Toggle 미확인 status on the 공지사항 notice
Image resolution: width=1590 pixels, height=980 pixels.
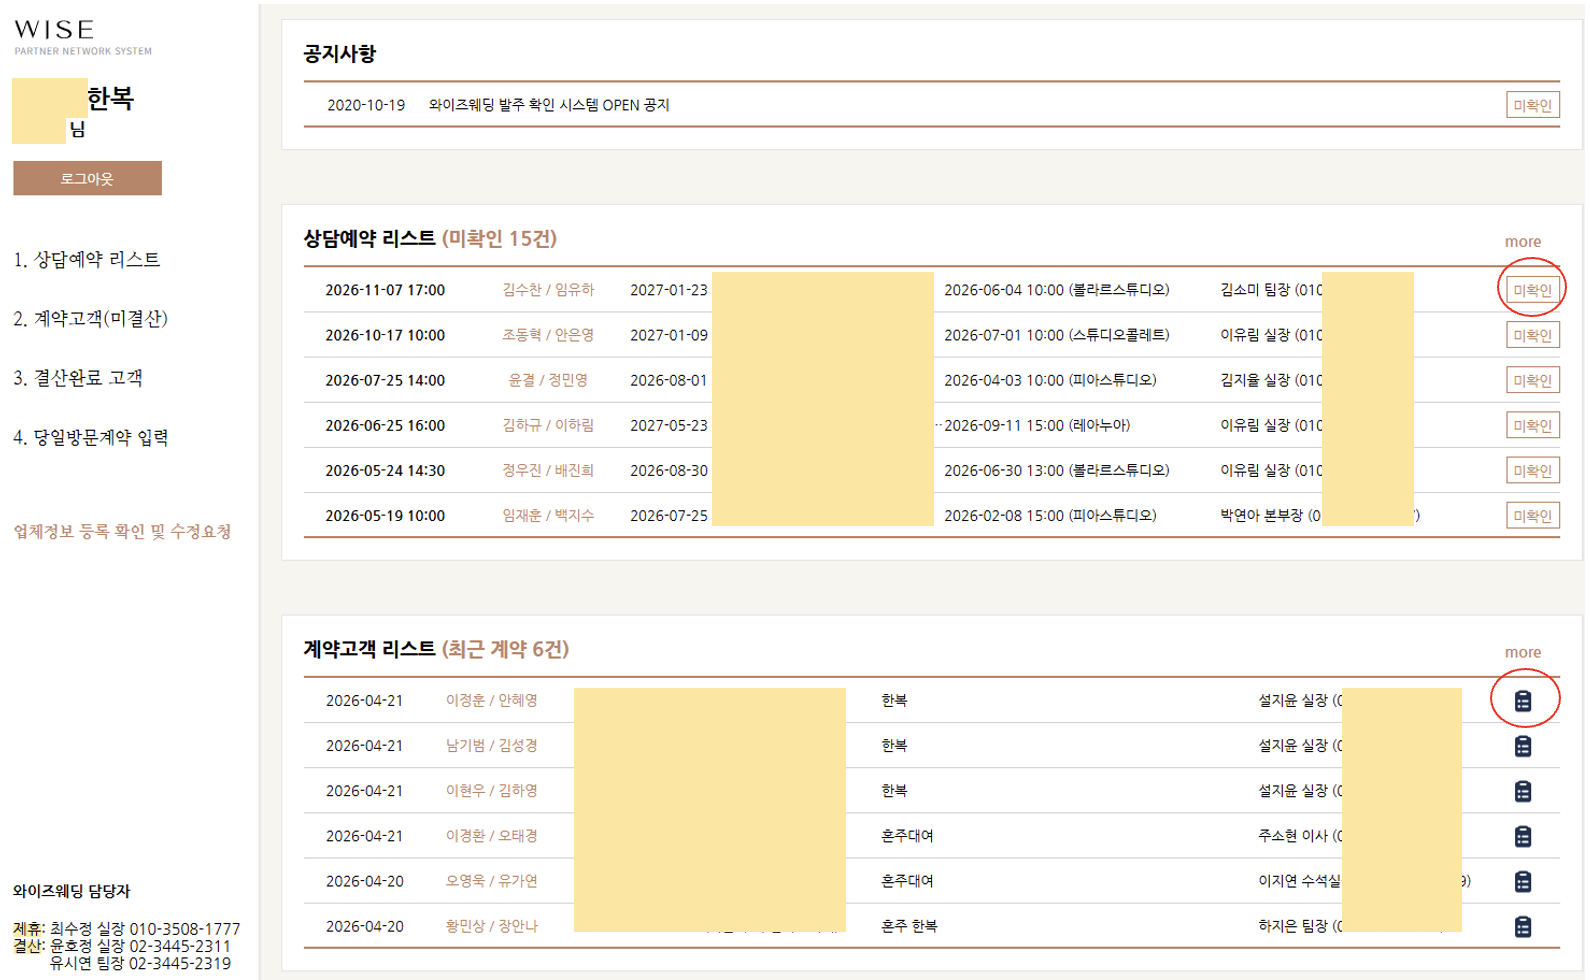(1531, 105)
